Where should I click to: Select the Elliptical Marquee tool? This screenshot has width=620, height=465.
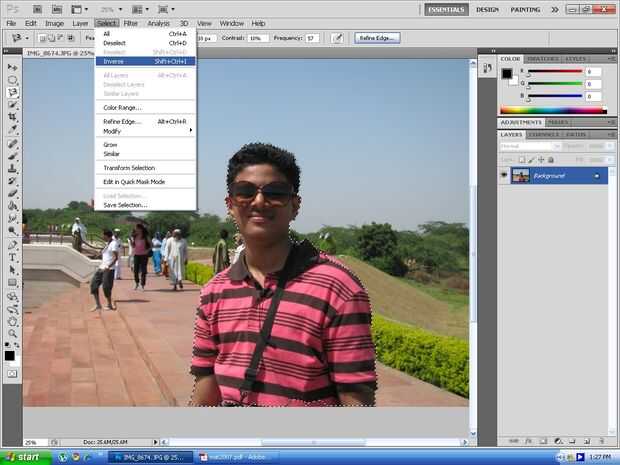(12, 80)
